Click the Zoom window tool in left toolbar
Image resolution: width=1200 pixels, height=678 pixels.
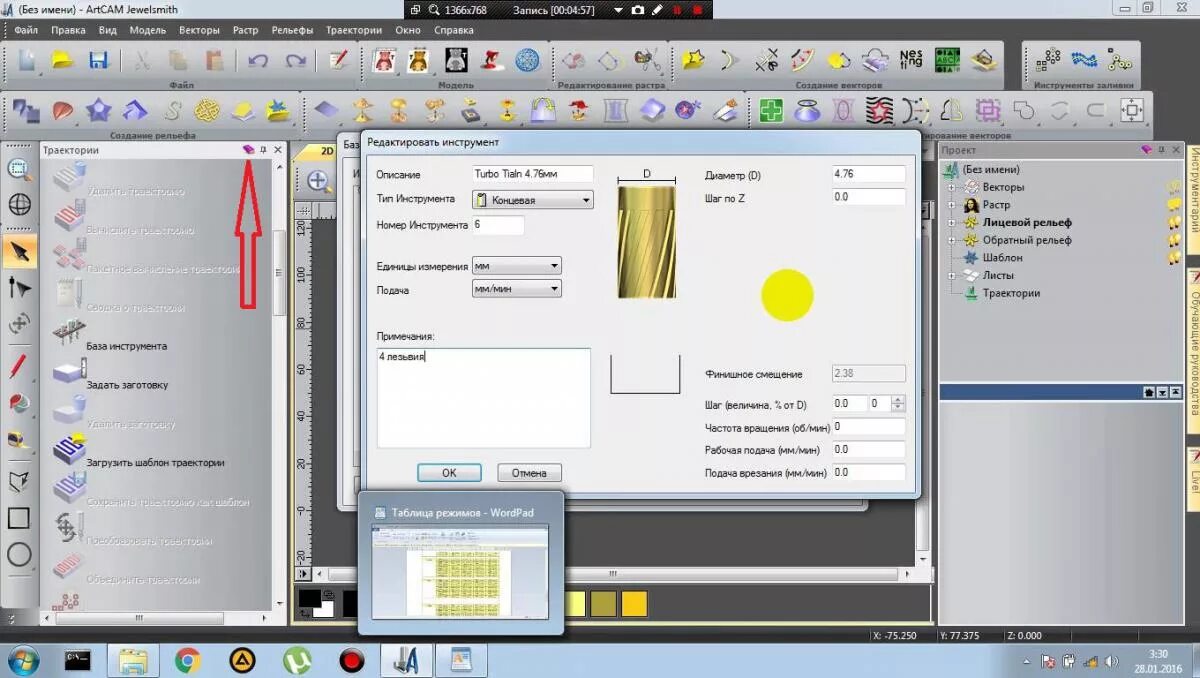click(x=19, y=168)
